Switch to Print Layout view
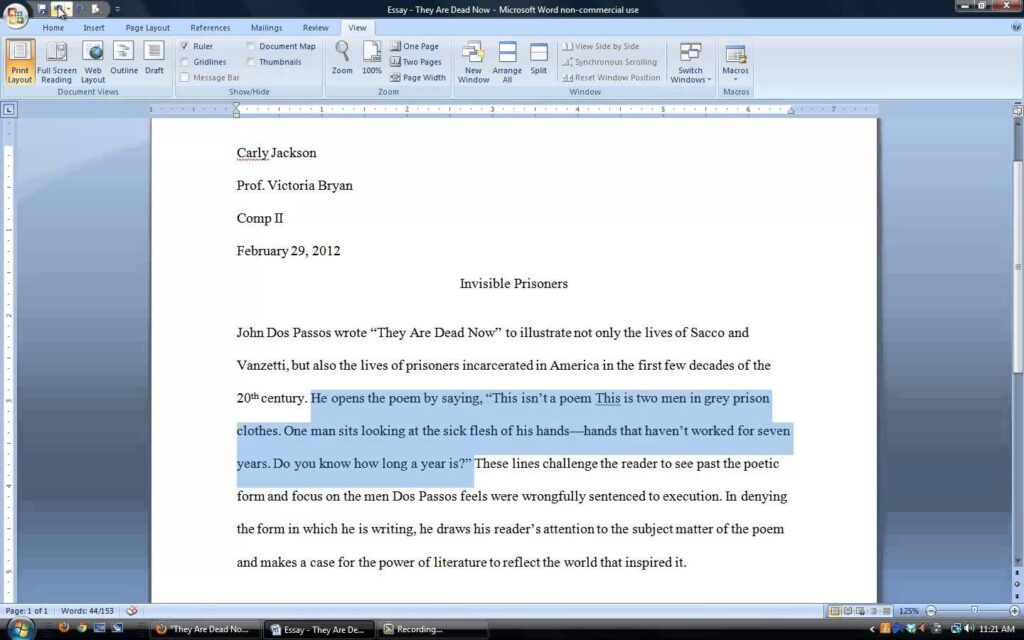The width and height of the screenshot is (1024, 640). pyautogui.click(x=20, y=60)
